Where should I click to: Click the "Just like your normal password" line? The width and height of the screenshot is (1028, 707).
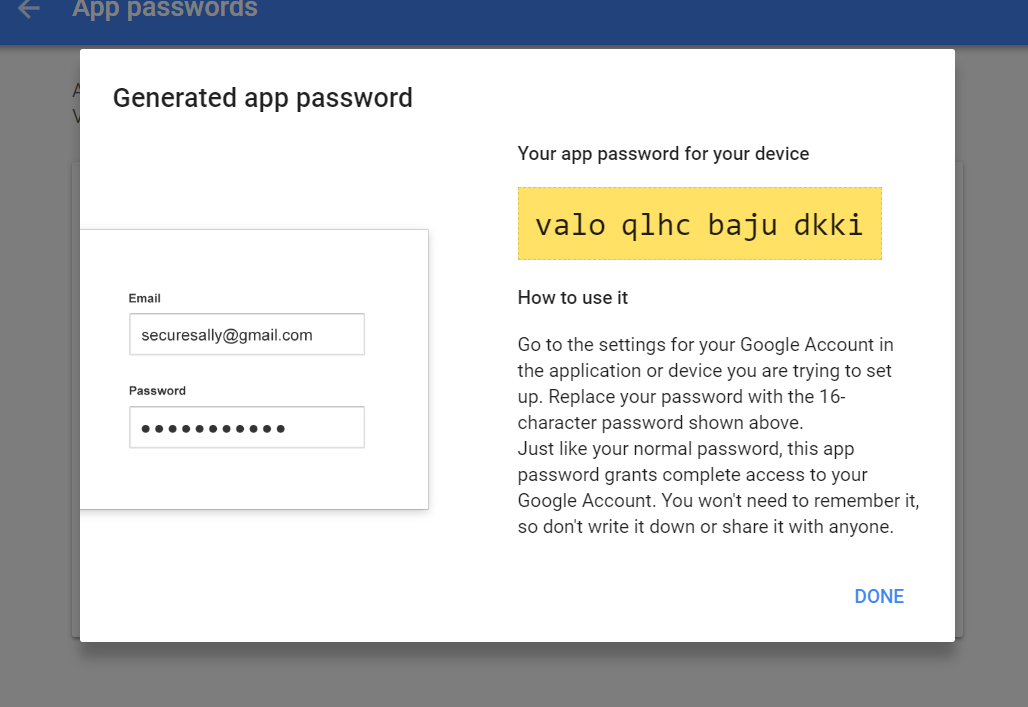click(x=685, y=449)
